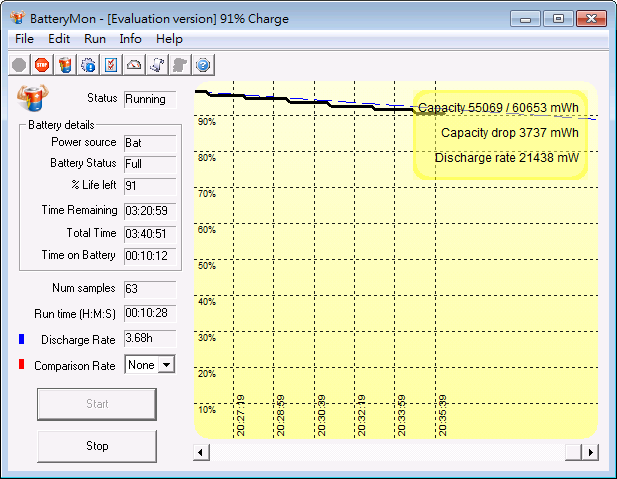The image size is (617, 479).
Task: Open the checklist clipboard toolbar icon
Action: coord(111,65)
